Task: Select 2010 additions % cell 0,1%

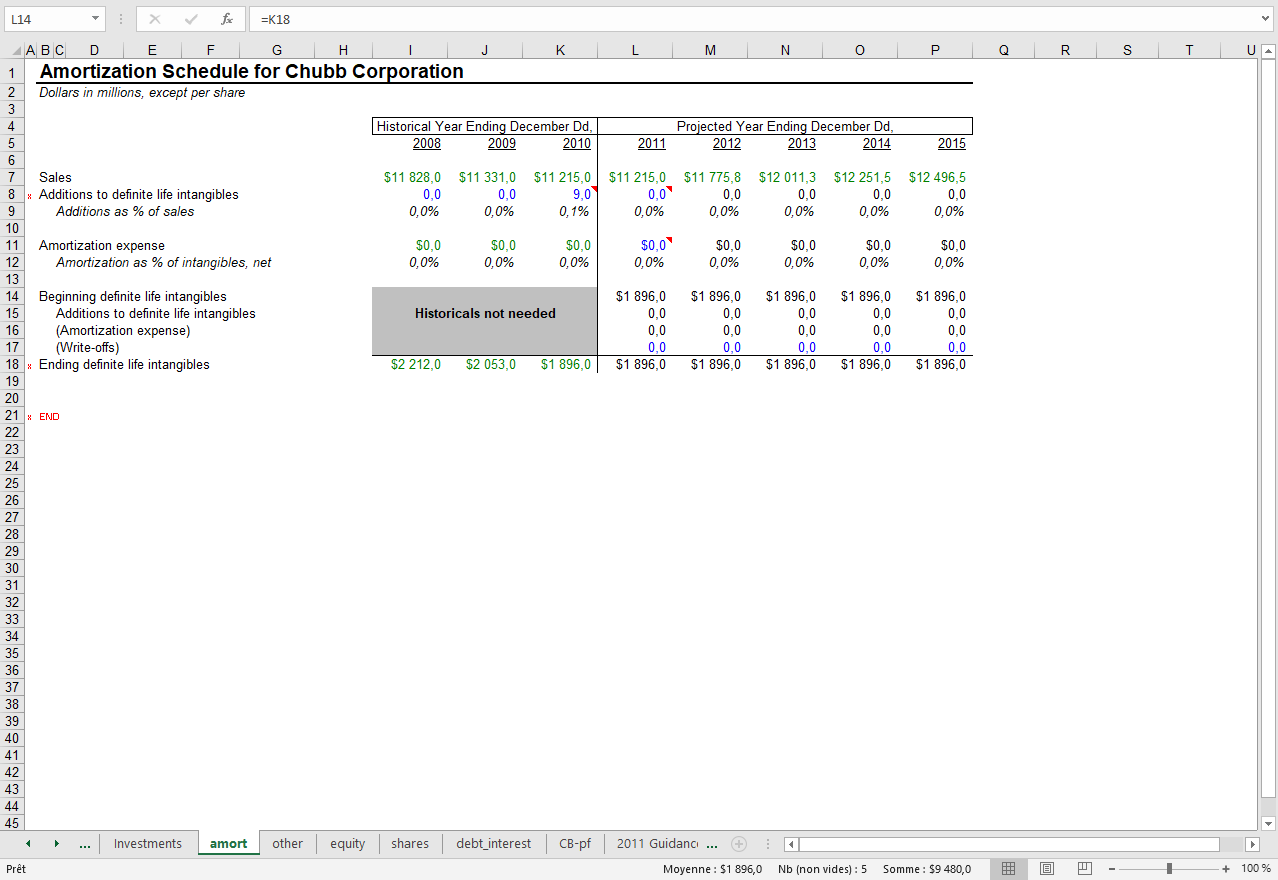Action: (560, 211)
